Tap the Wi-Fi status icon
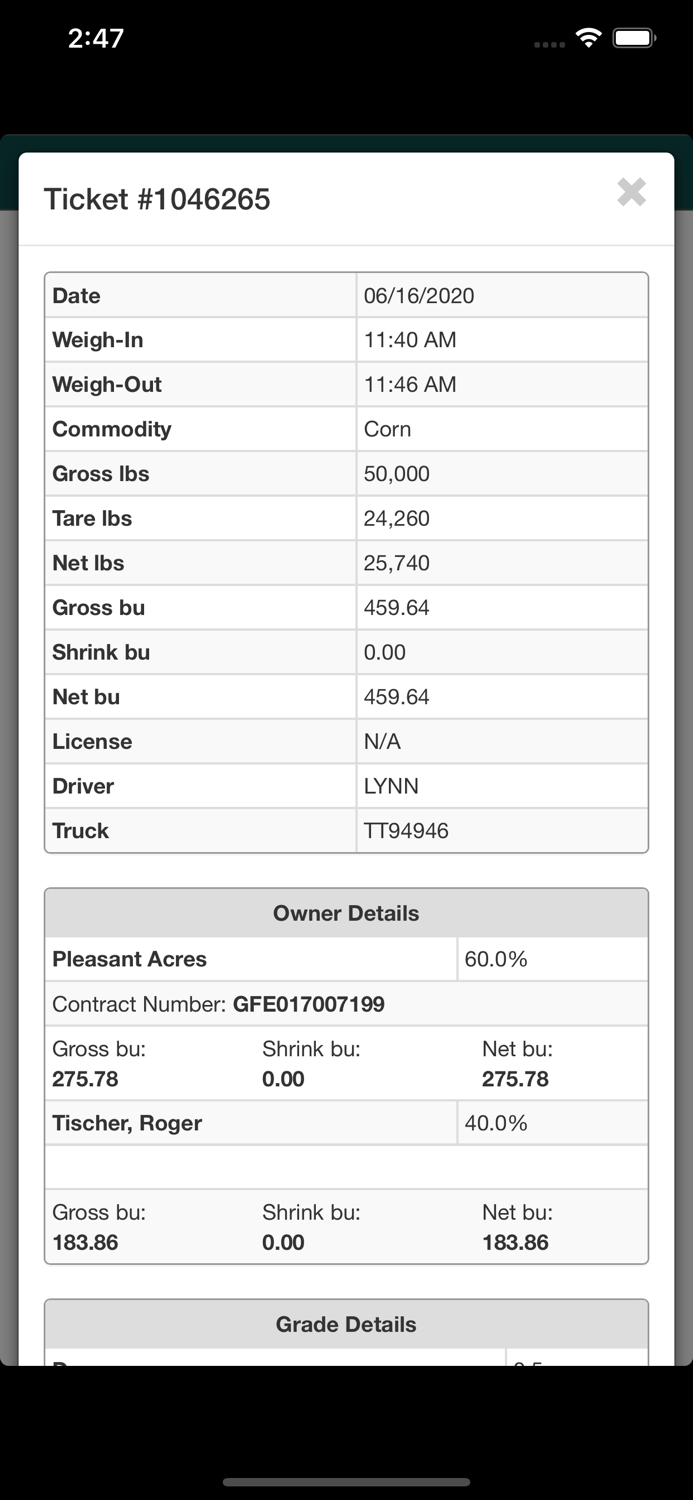 coord(589,39)
